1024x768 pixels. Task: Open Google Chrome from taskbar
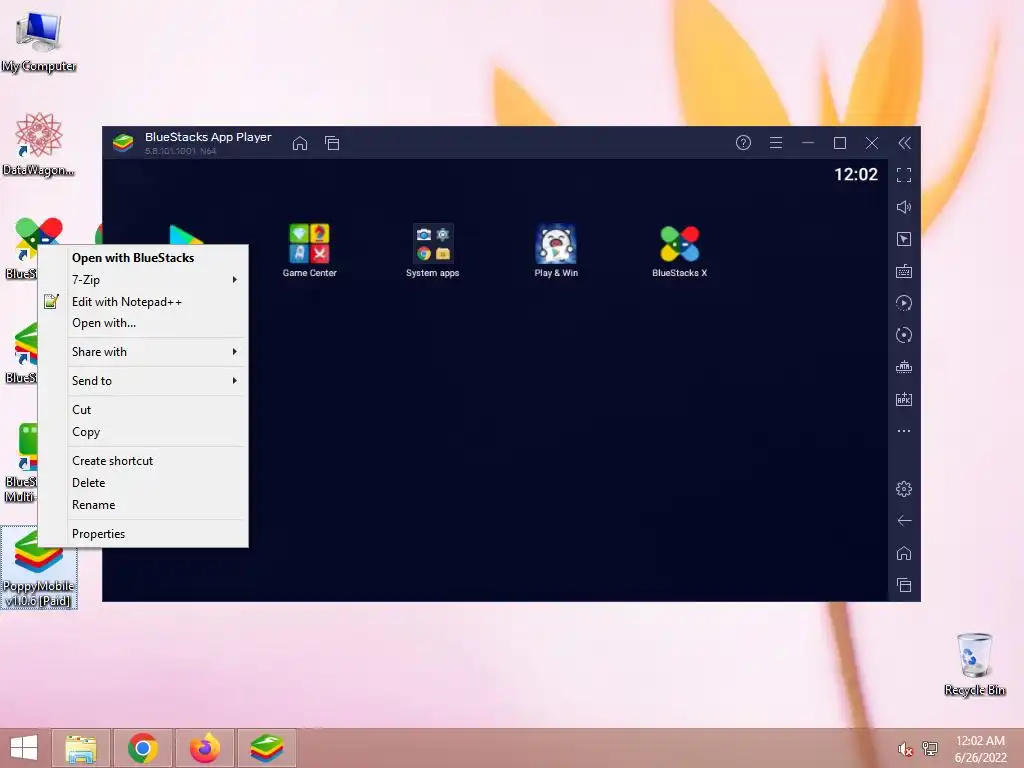(x=142, y=748)
